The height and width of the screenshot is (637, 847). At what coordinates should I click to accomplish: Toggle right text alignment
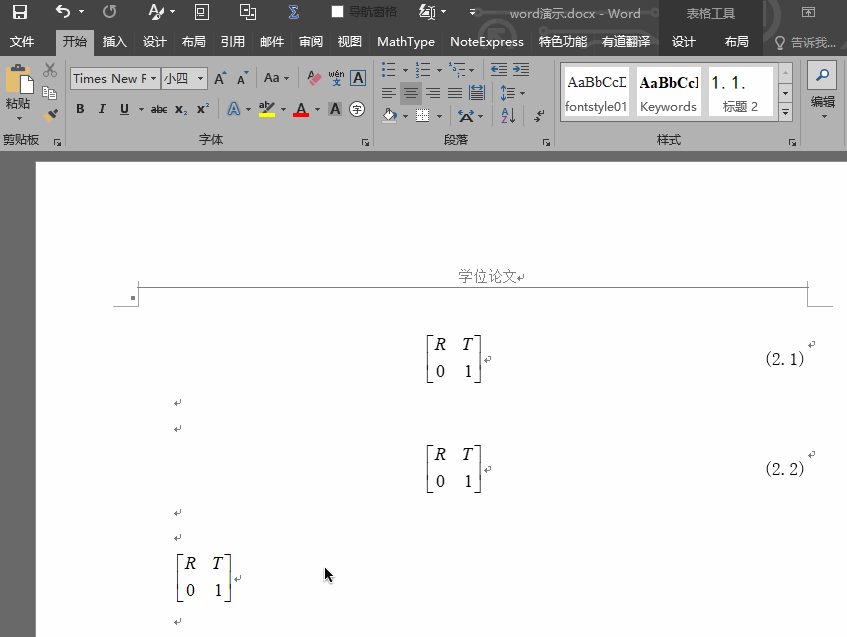pyautogui.click(x=433, y=93)
